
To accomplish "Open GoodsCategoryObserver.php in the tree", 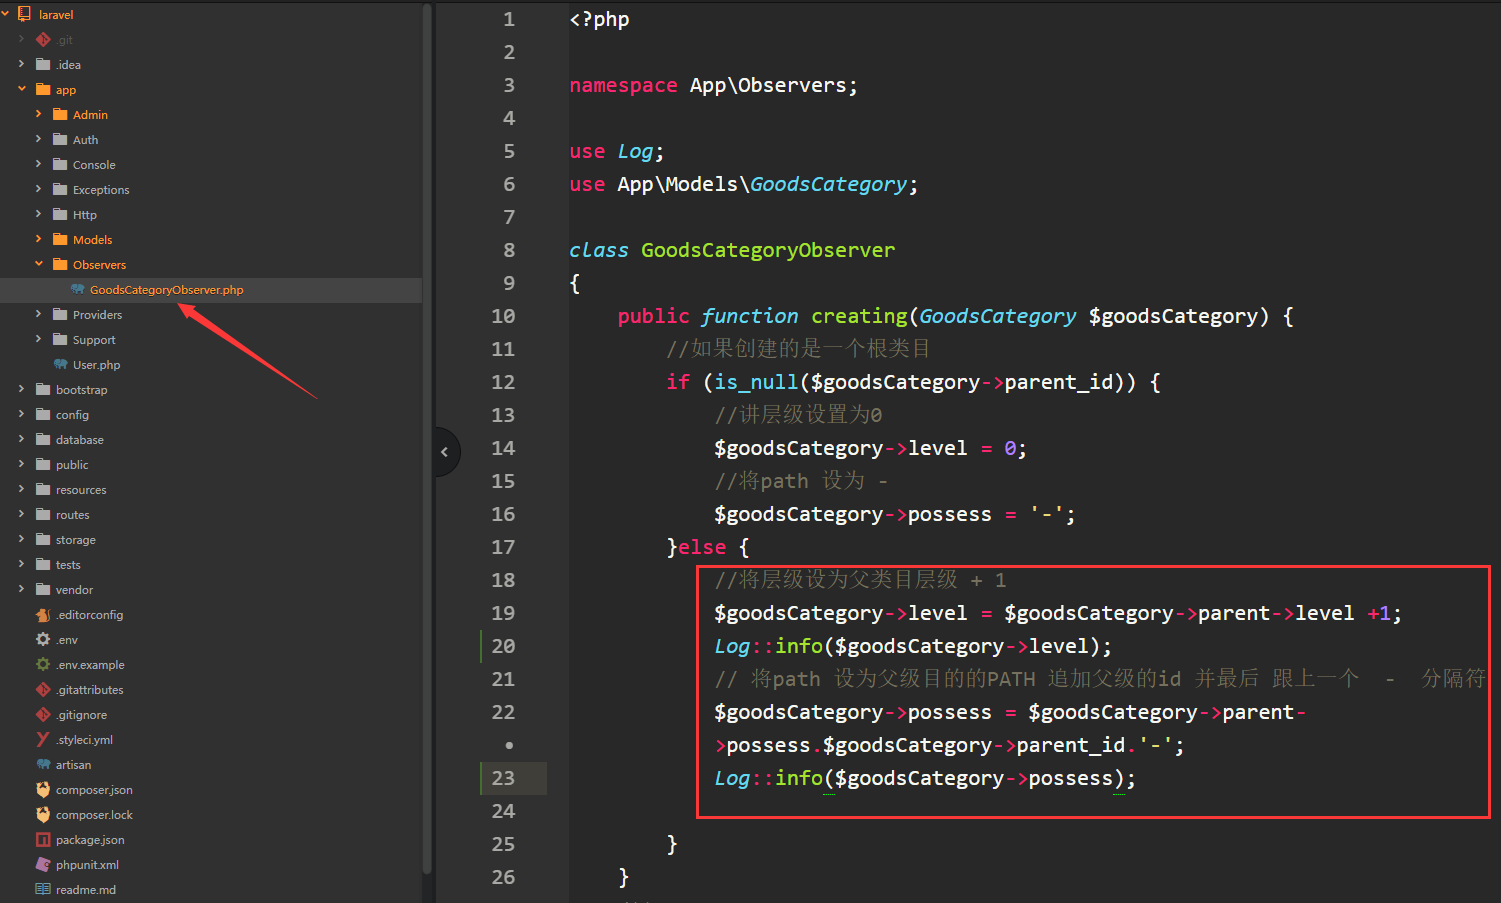I will click(167, 290).
